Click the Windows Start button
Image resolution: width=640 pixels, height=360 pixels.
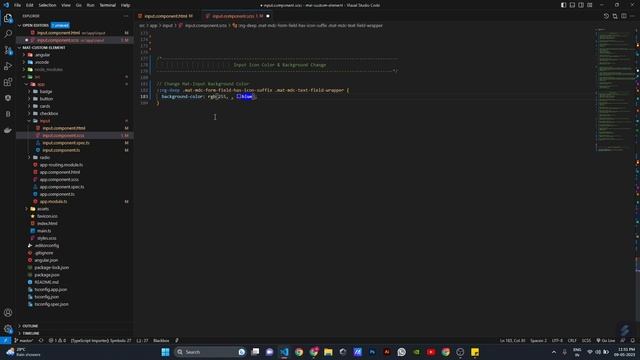(x=165, y=352)
